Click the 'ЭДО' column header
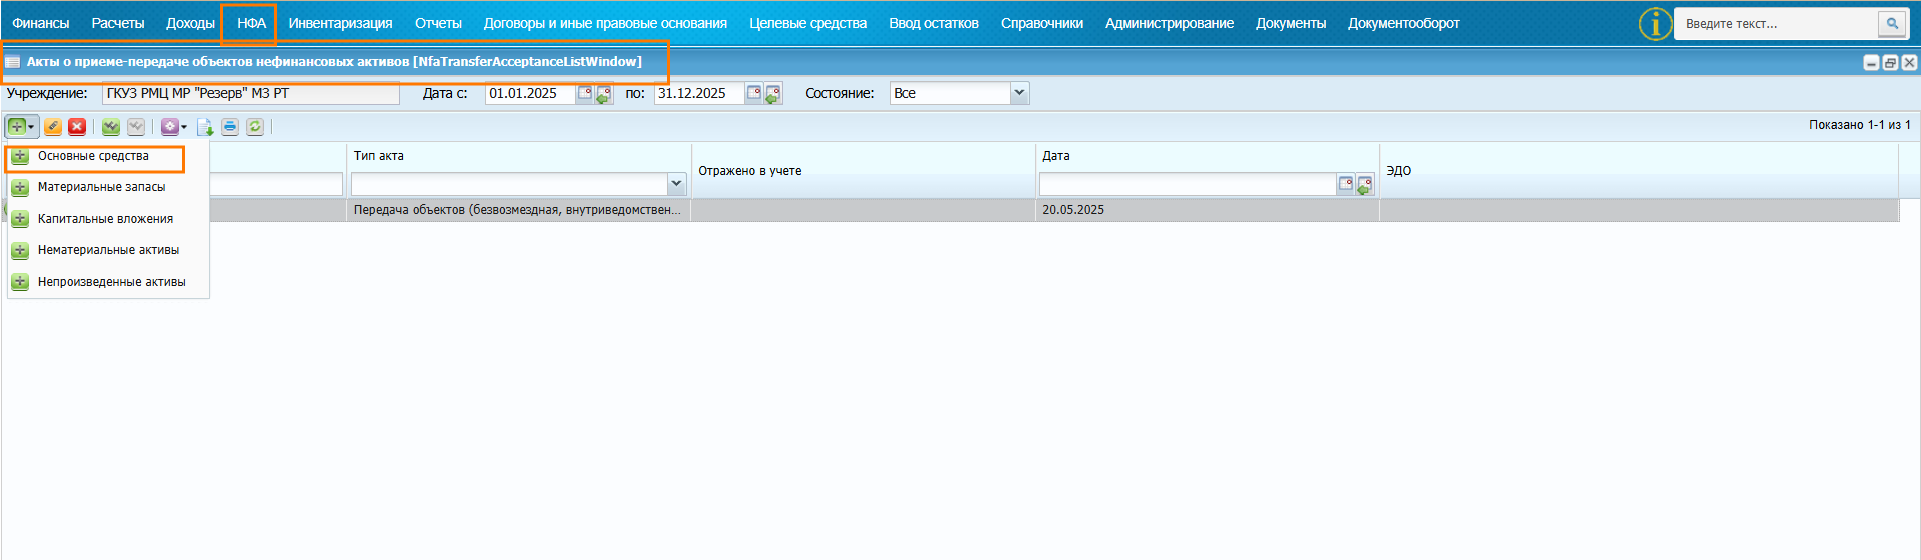1921x560 pixels. [x=1399, y=171]
